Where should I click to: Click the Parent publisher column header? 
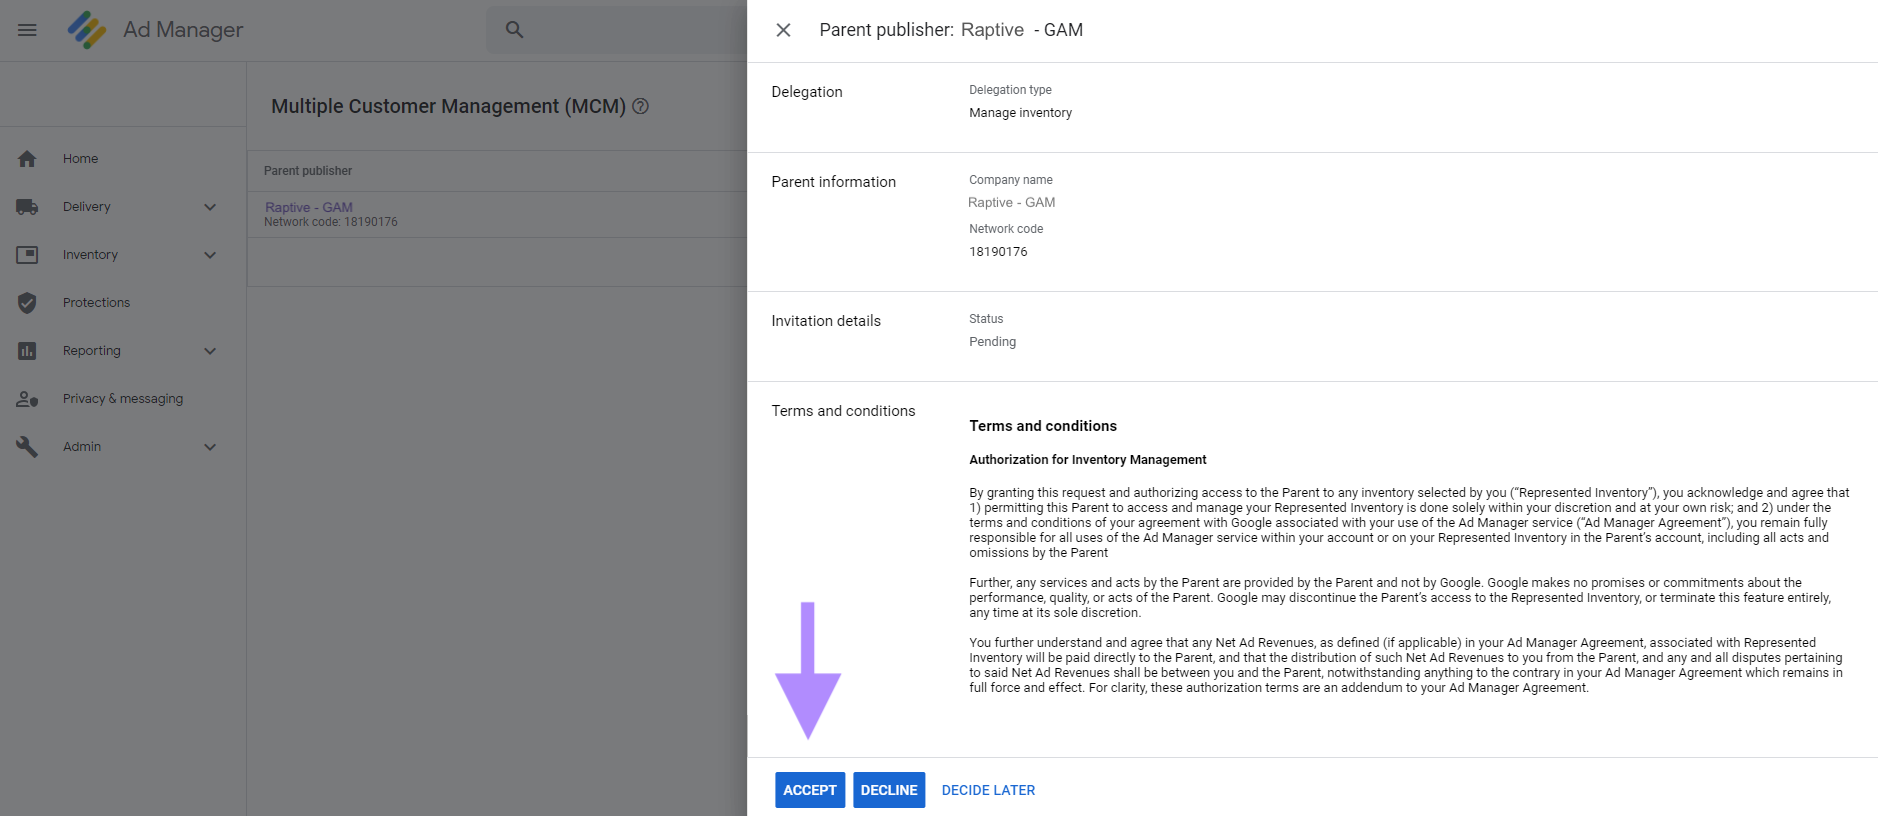coord(308,171)
